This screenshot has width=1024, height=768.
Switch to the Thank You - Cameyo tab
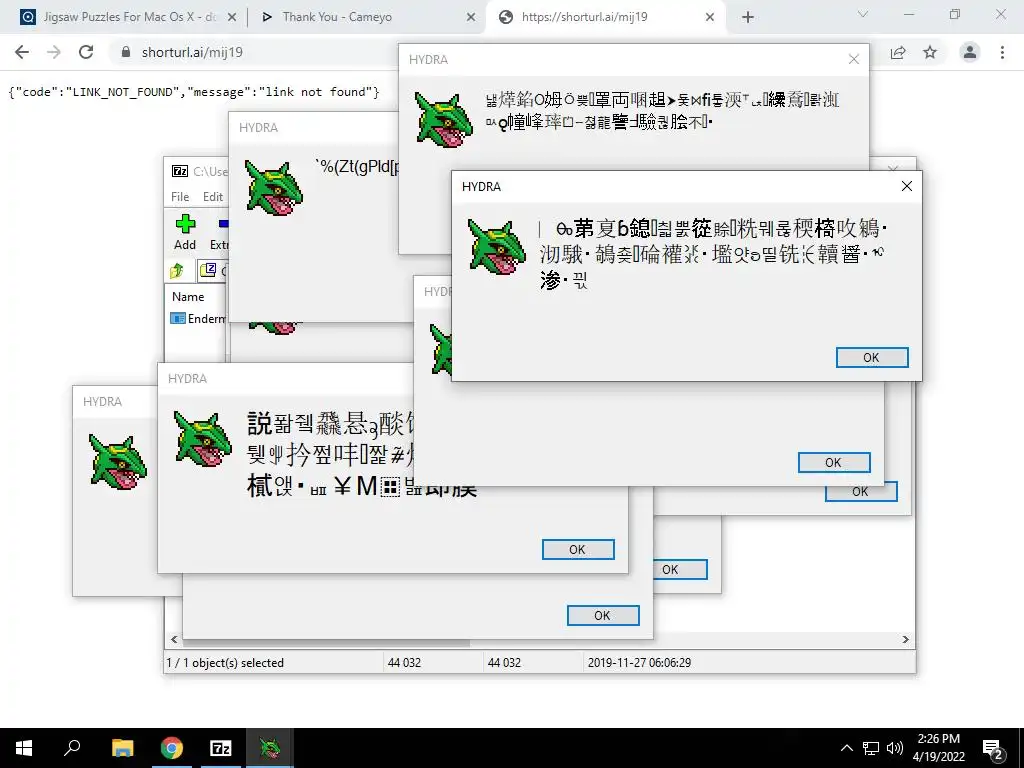click(x=366, y=17)
